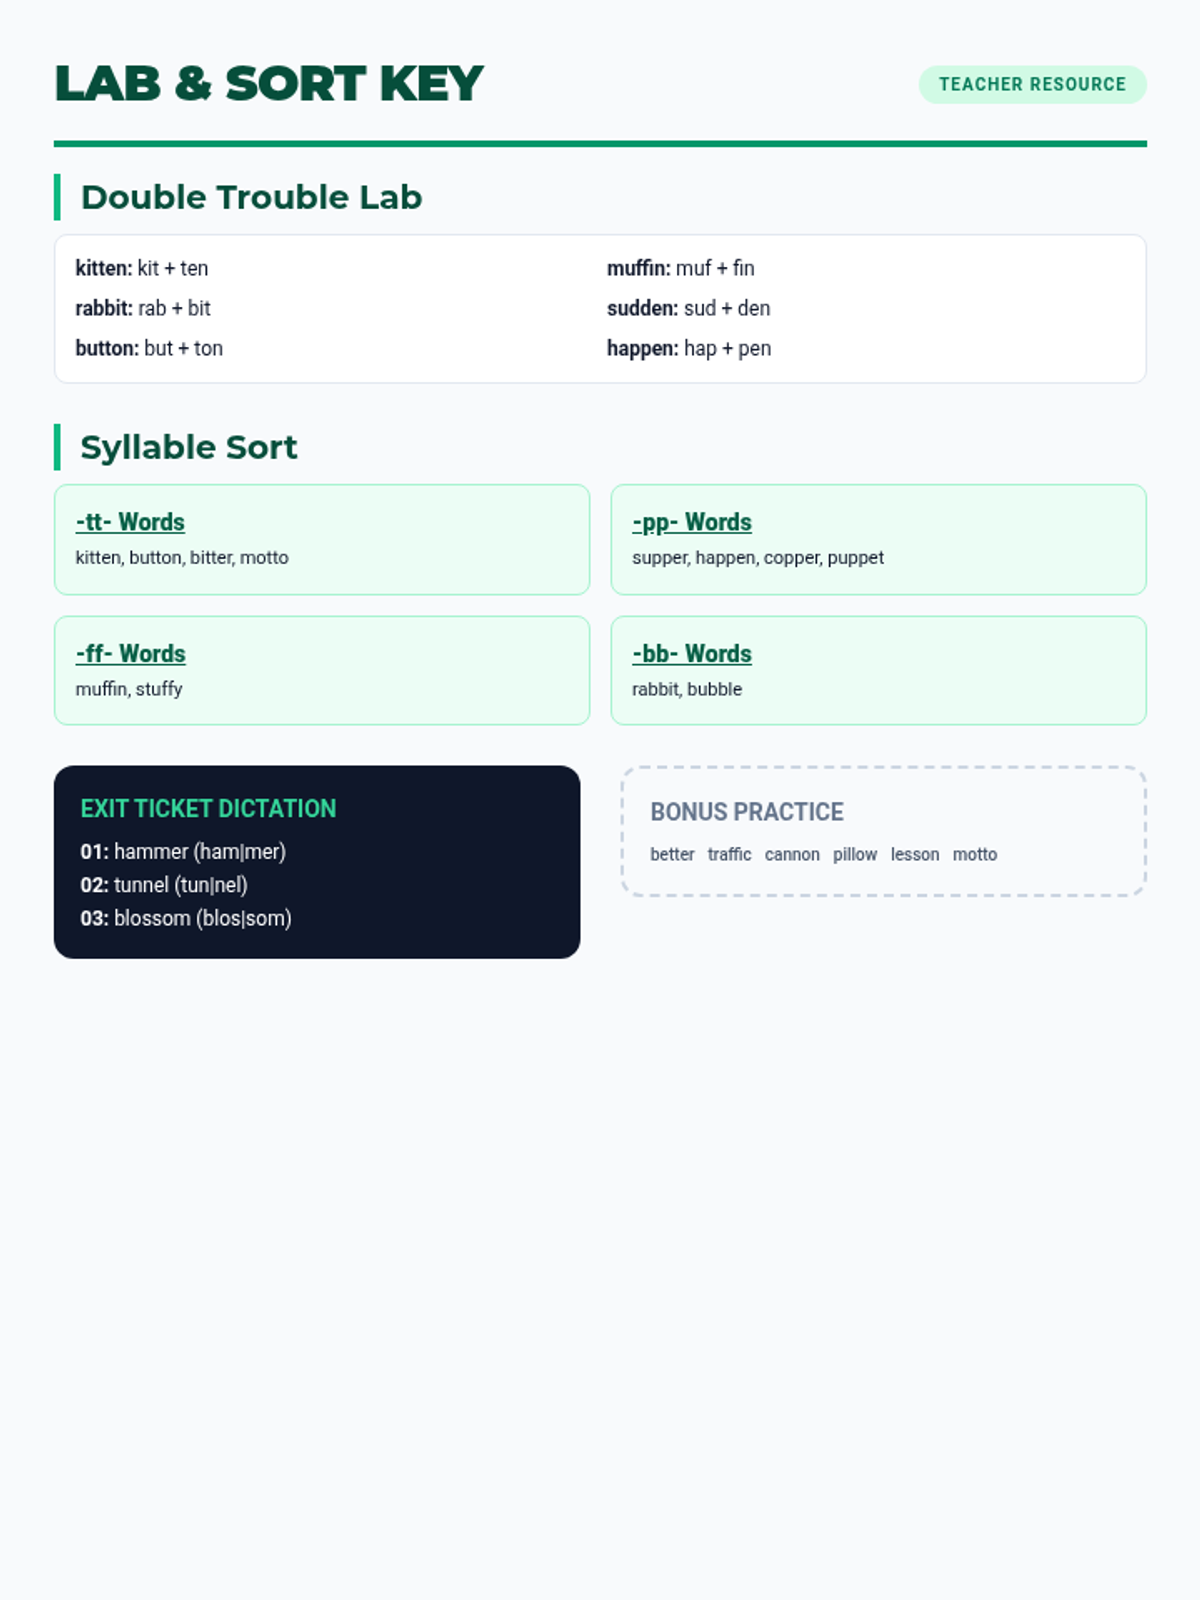Click the Bonus Practice heading
Viewport: 1200px width, 1600px height.
click(x=747, y=812)
